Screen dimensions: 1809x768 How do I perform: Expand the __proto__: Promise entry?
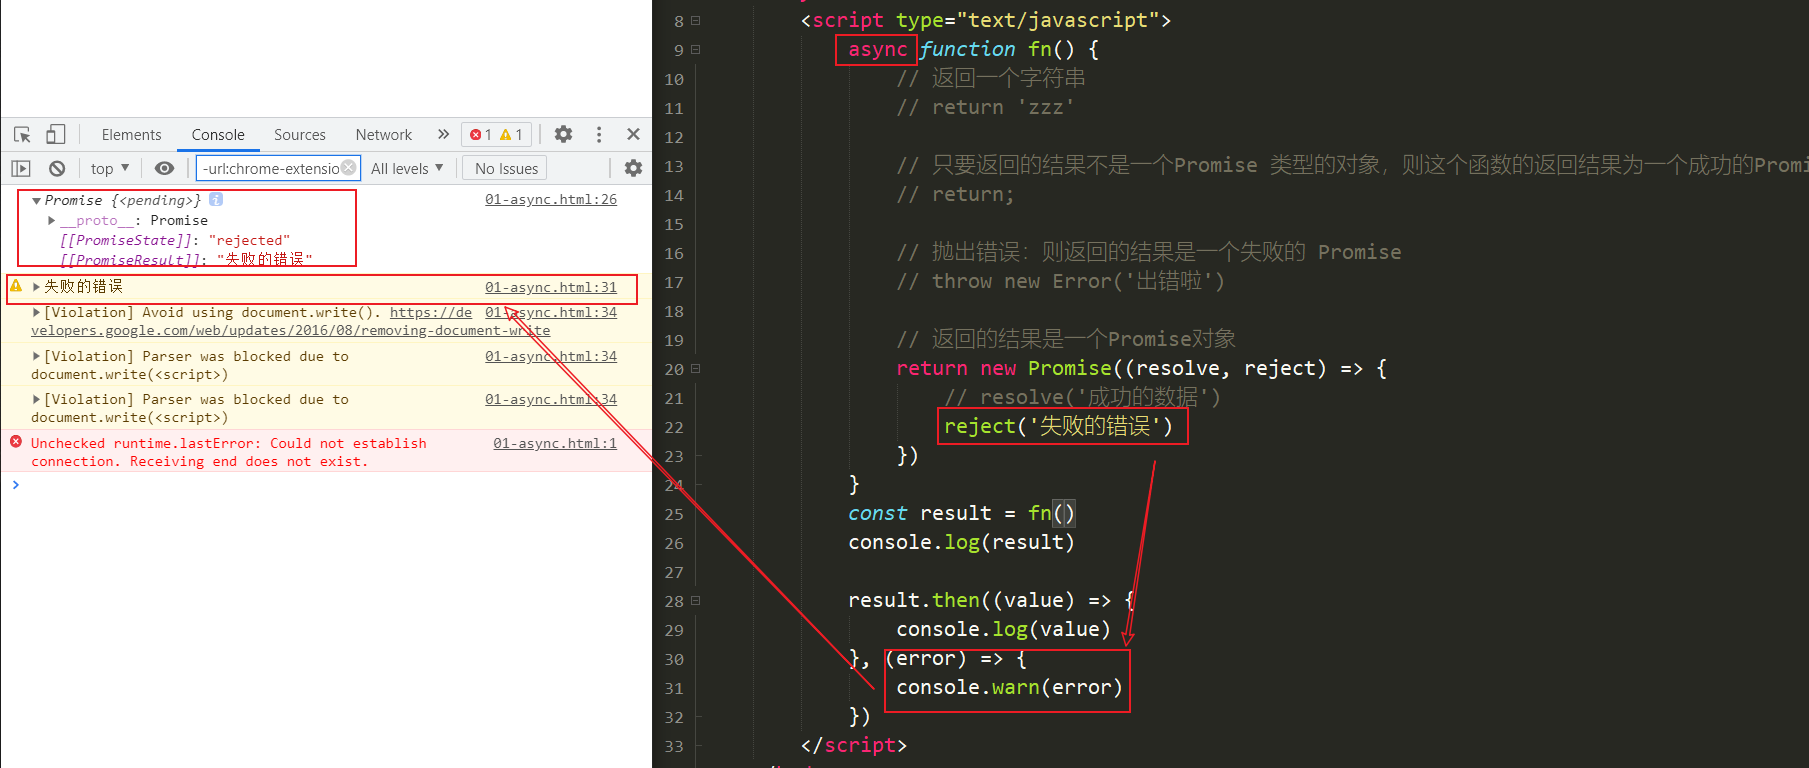52,220
